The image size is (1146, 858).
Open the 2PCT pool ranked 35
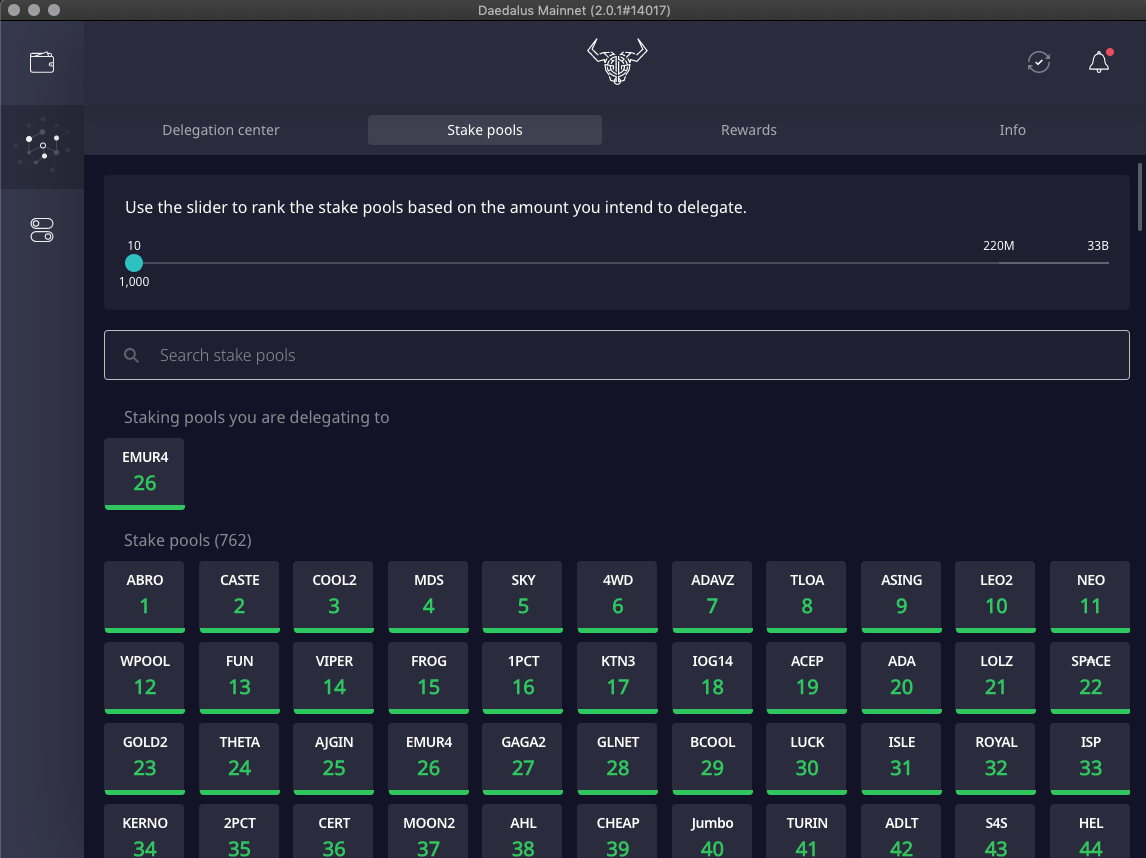239,832
